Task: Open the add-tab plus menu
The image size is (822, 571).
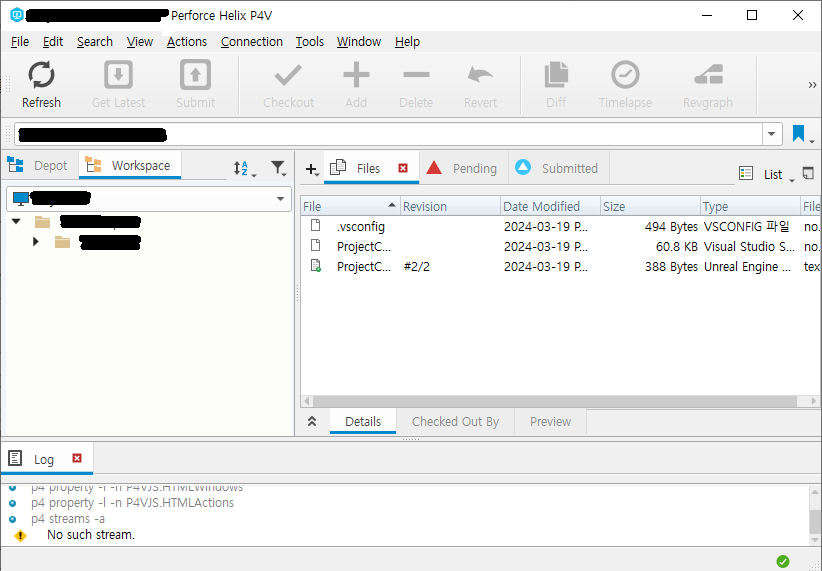Action: (312, 169)
